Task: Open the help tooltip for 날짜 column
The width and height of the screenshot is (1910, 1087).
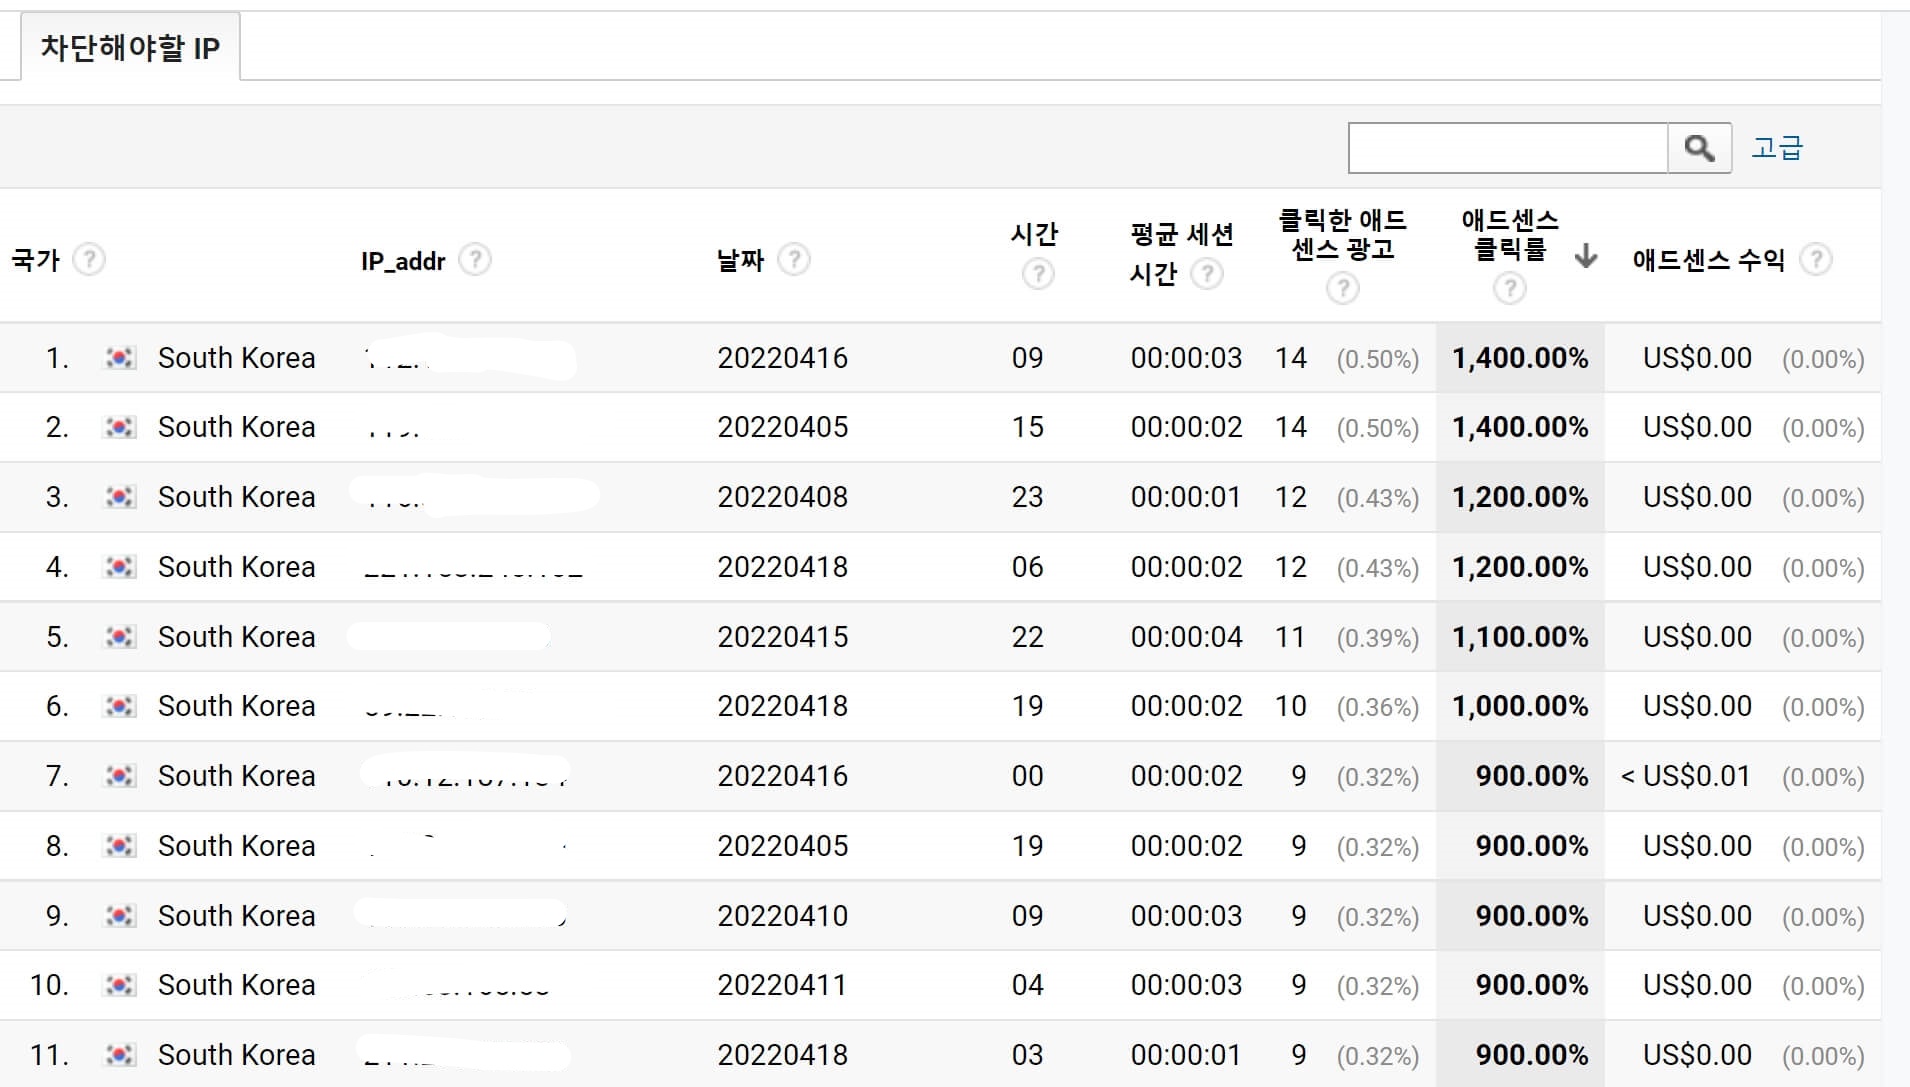Action: 795,260
